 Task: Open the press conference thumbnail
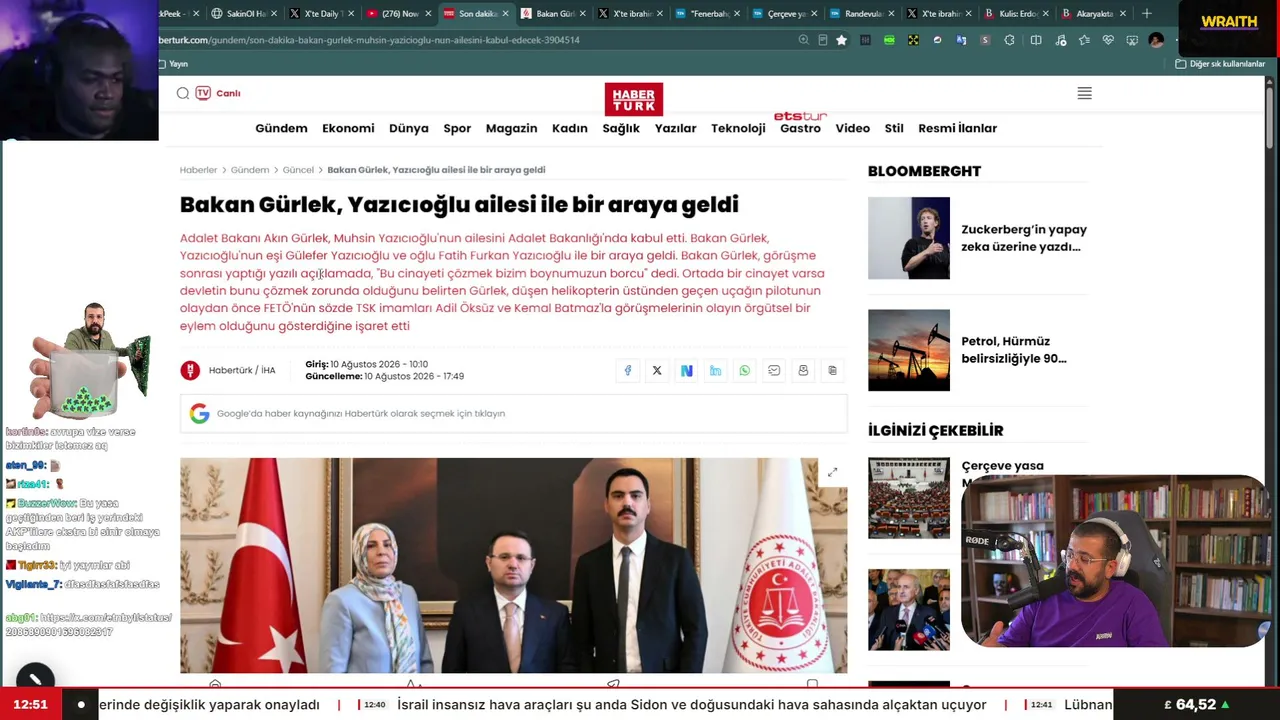click(909, 610)
